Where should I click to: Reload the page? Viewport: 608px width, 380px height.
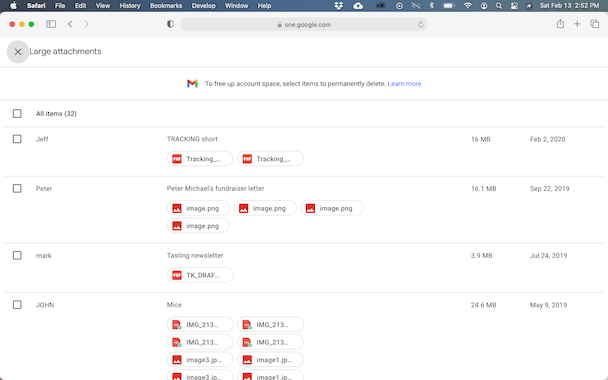pos(420,25)
